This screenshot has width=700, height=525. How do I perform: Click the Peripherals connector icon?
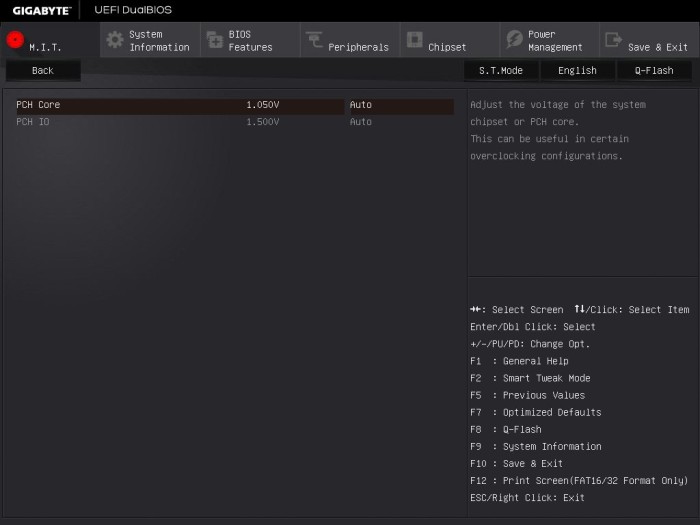pyautogui.click(x=314, y=40)
